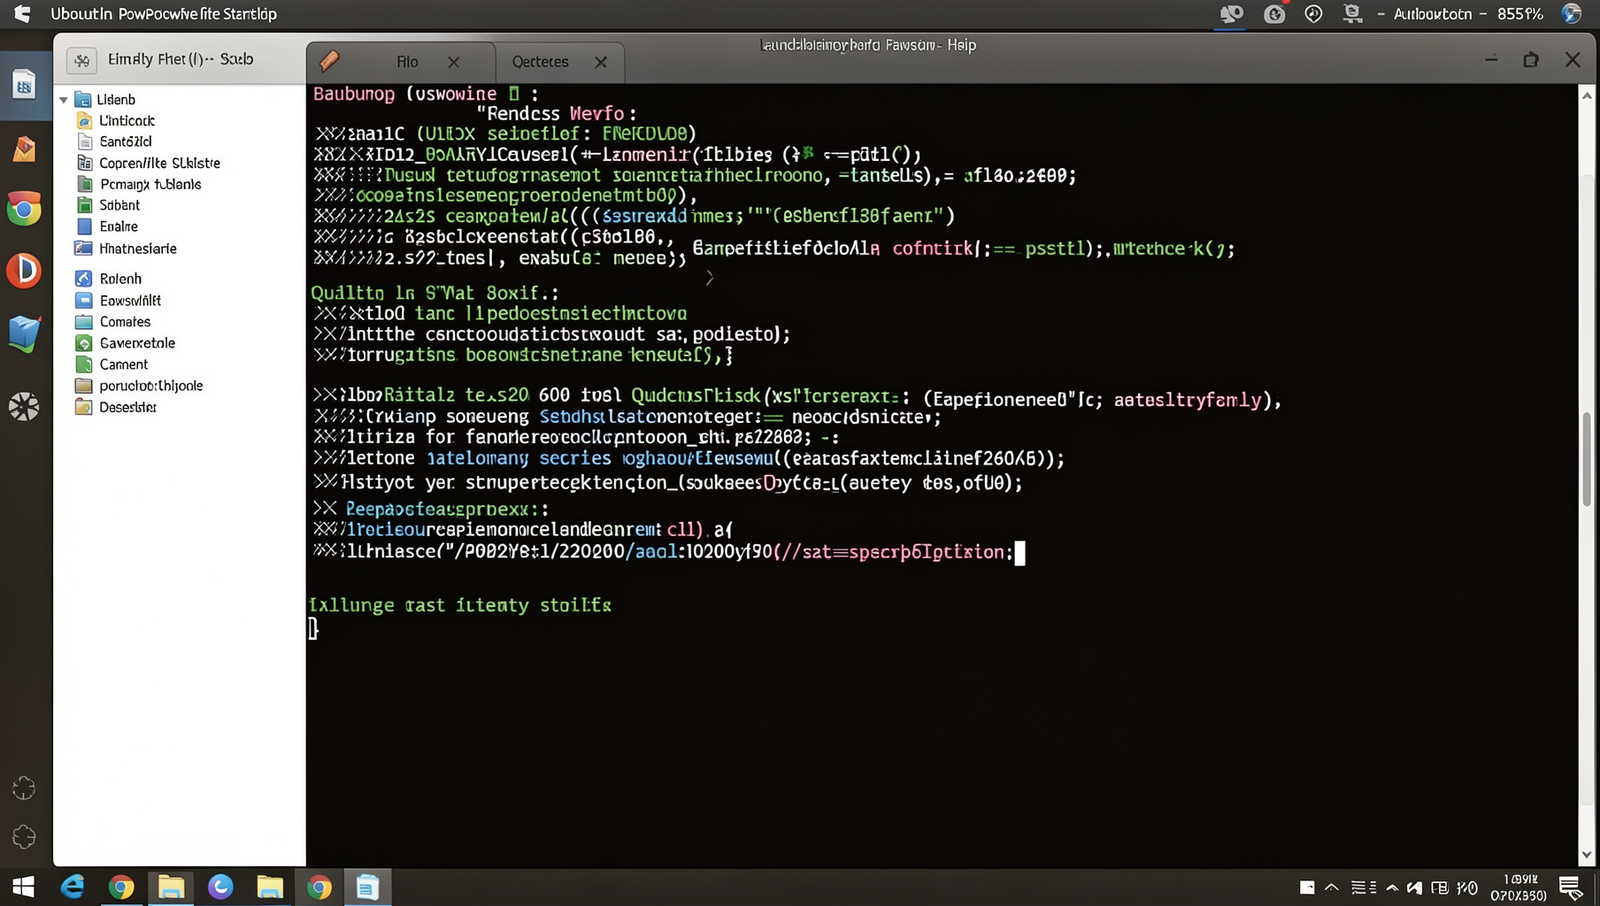The height and width of the screenshot is (906, 1600).
Task: Close the Qetetes tab
Action: [601, 62]
